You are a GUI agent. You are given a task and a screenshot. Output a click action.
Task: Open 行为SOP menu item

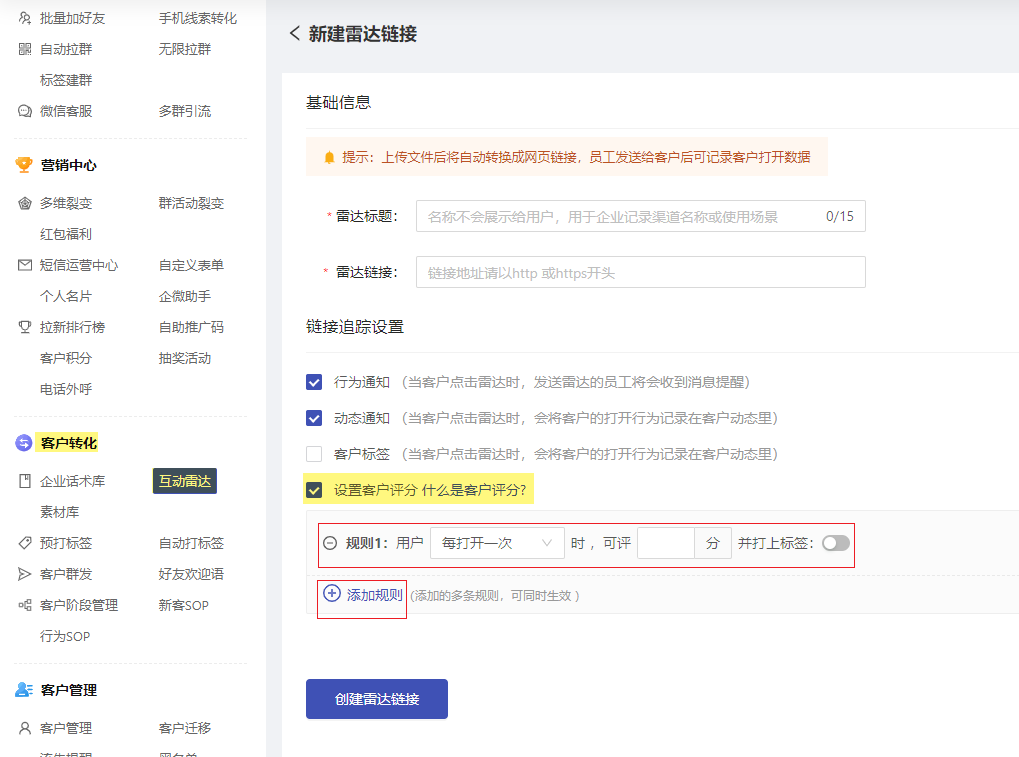(x=65, y=636)
